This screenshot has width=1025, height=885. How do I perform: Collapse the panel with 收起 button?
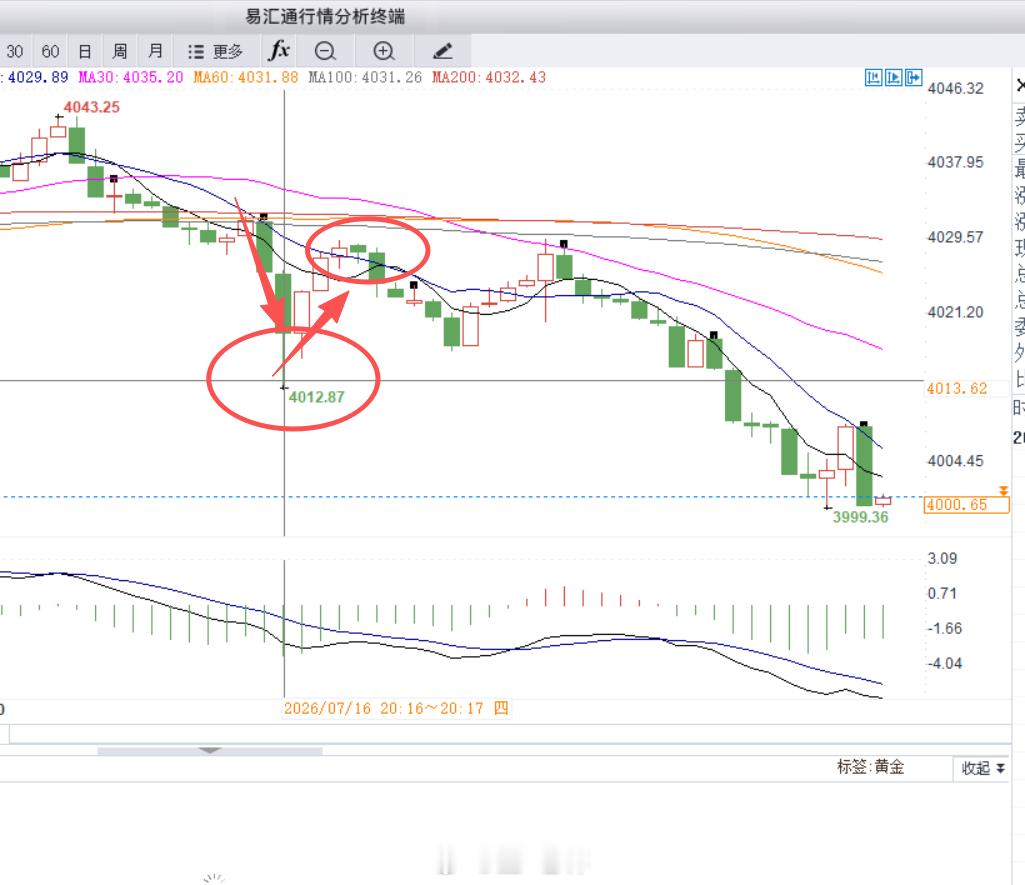[x=983, y=768]
